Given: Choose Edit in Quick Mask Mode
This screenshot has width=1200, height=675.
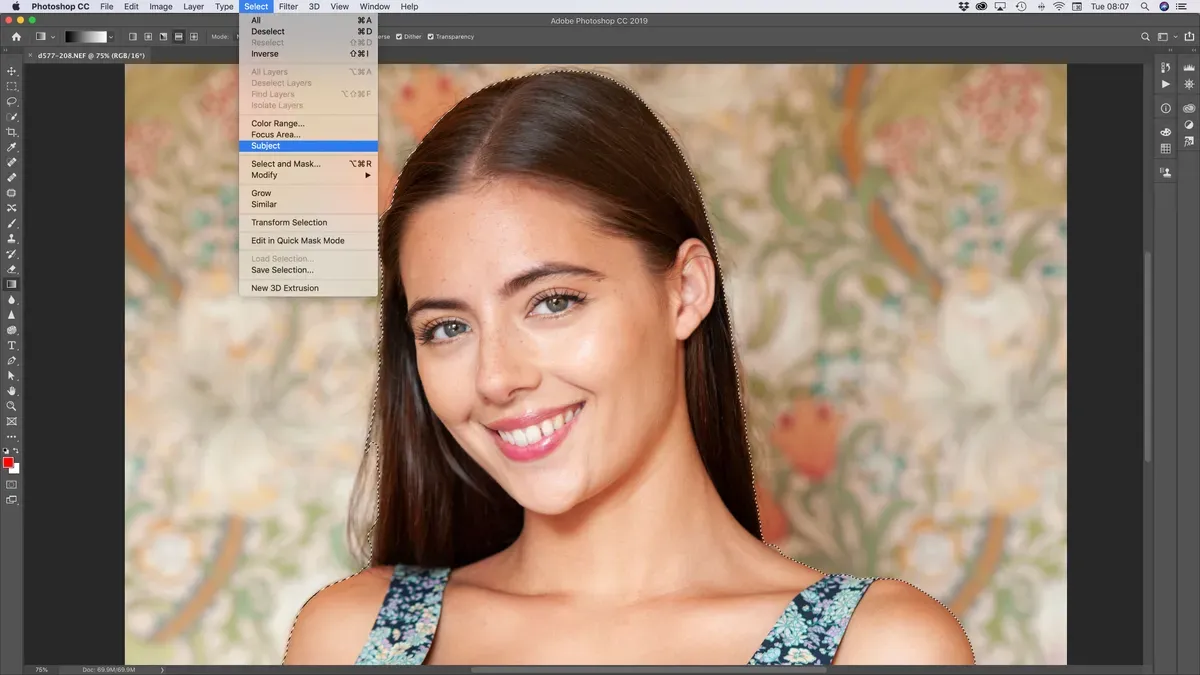Looking at the screenshot, I should click(x=308, y=241).
